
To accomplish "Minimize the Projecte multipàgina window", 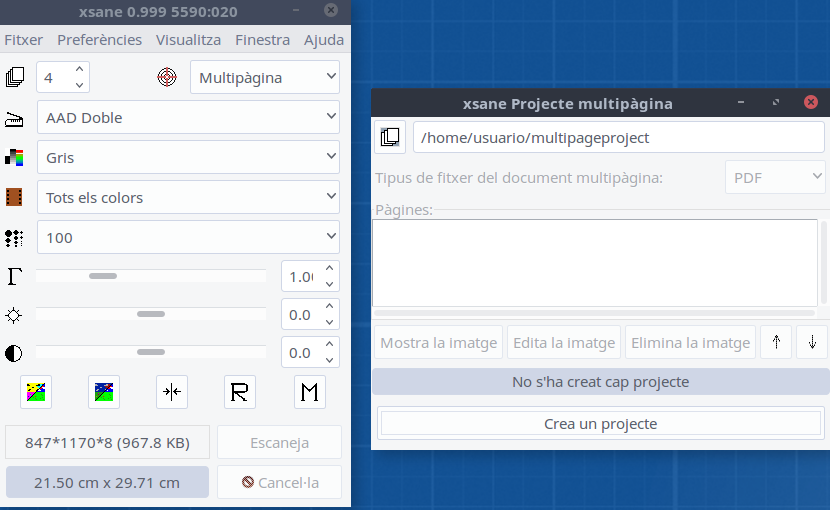I will (741, 102).
